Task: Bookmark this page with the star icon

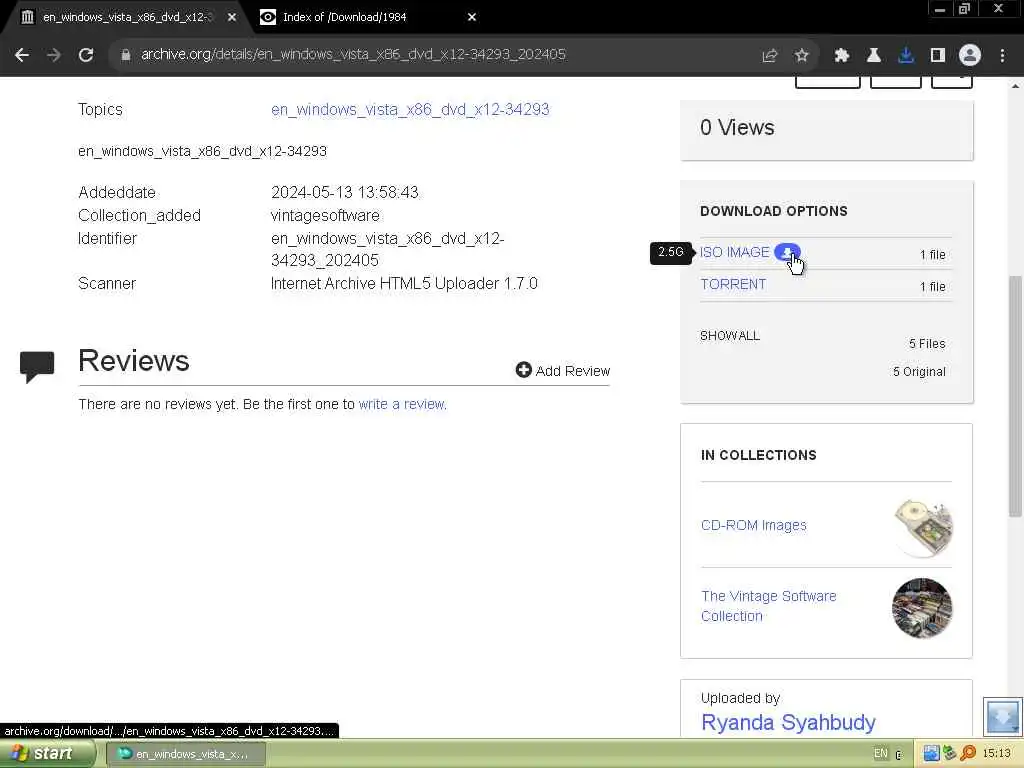Action: coord(801,56)
